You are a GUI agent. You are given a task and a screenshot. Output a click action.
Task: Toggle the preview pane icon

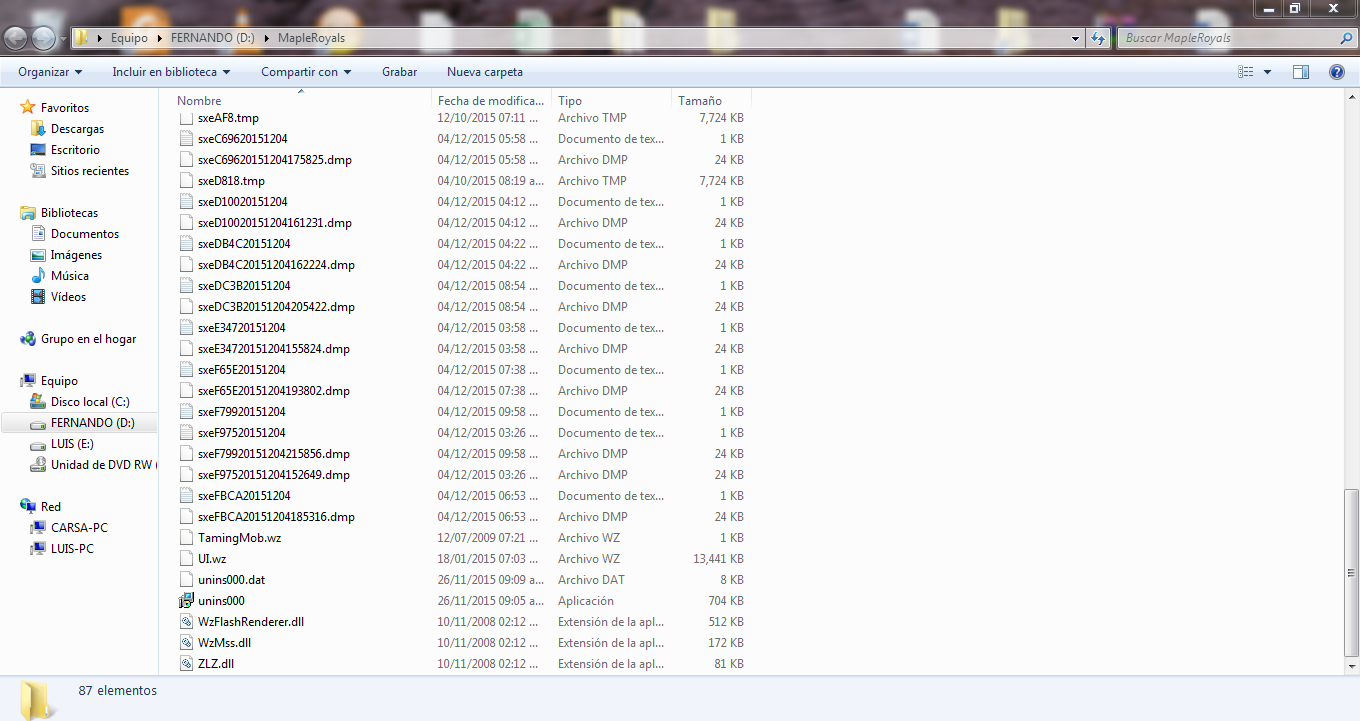(x=1301, y=72)
